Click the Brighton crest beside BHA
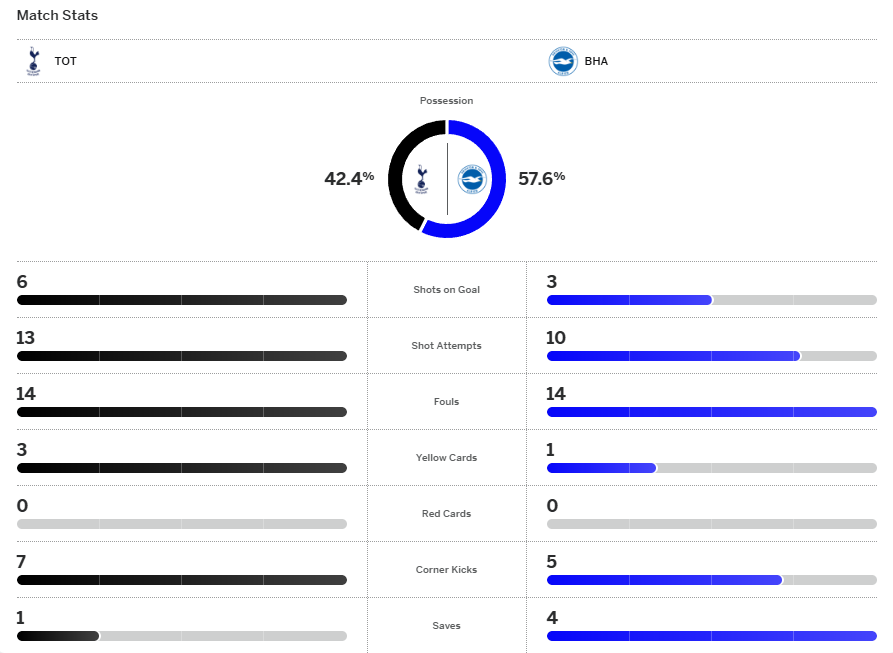This screenshot has width=893, height=653. coord(563,61)
